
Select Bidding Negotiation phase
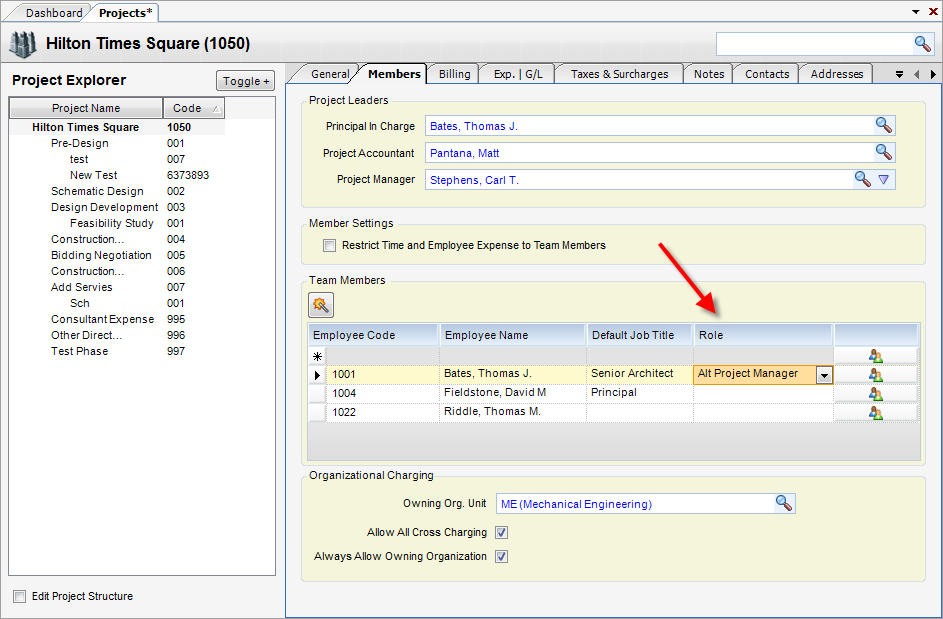click(x=101, y=255)
